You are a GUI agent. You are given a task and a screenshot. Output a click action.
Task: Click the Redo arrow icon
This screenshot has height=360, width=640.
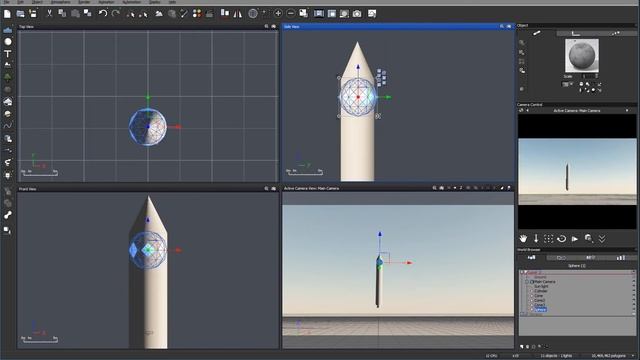point(116,13)
